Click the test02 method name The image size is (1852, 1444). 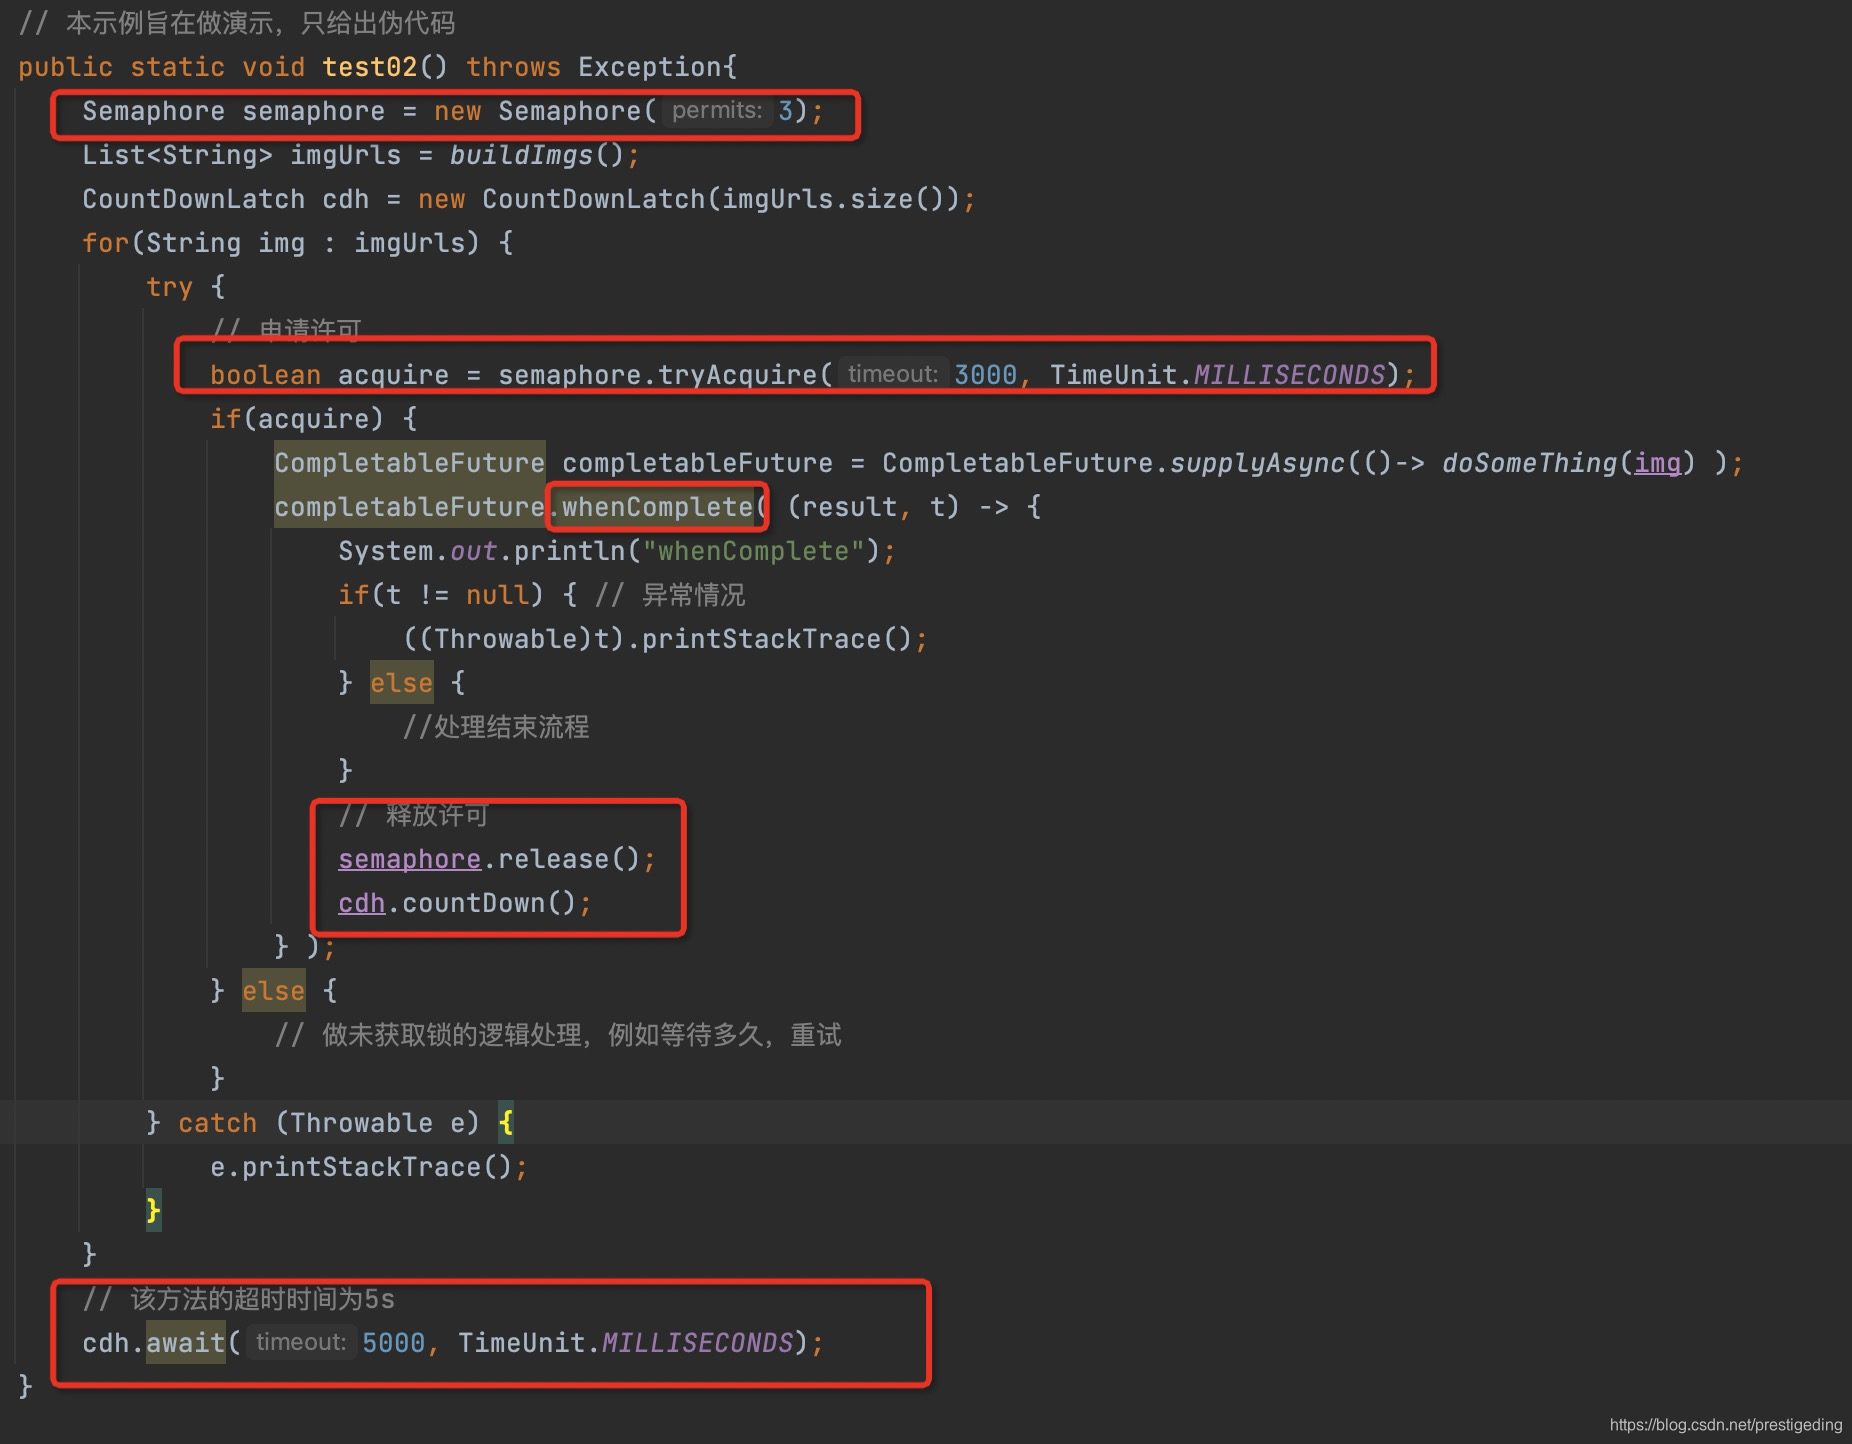[369, 67]
